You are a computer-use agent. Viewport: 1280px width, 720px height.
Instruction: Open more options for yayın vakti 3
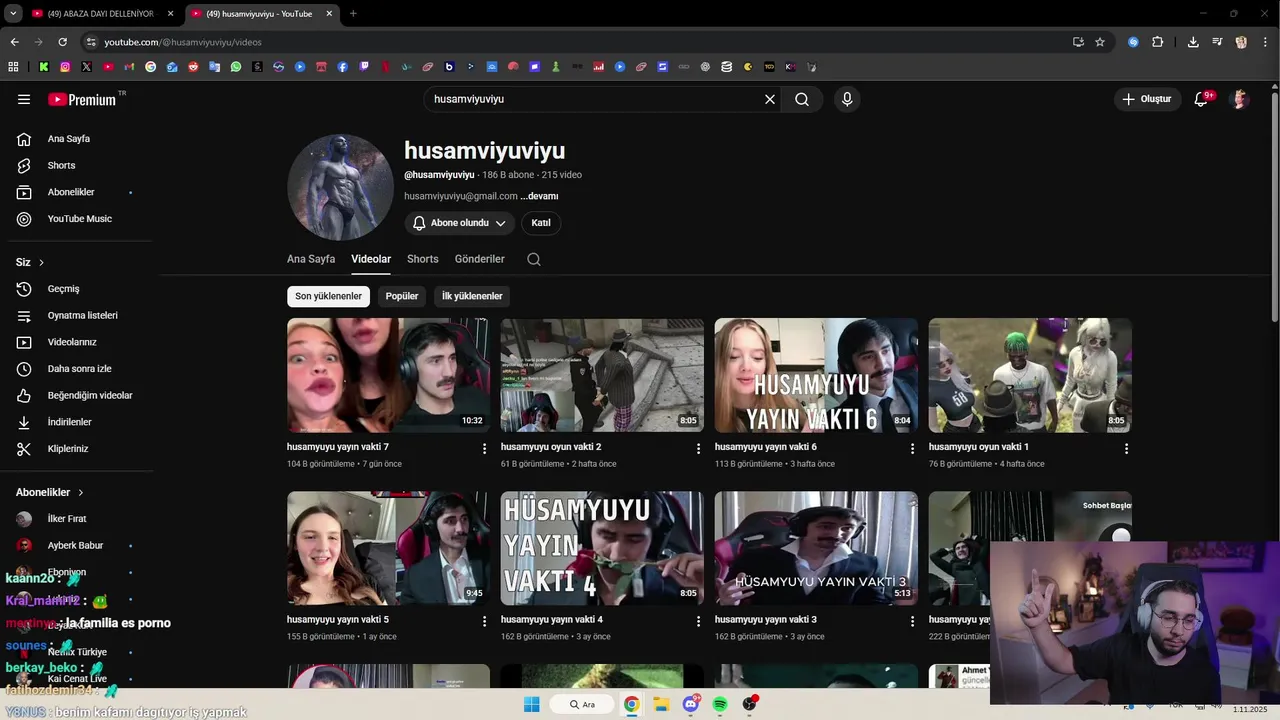coord(912,621)
